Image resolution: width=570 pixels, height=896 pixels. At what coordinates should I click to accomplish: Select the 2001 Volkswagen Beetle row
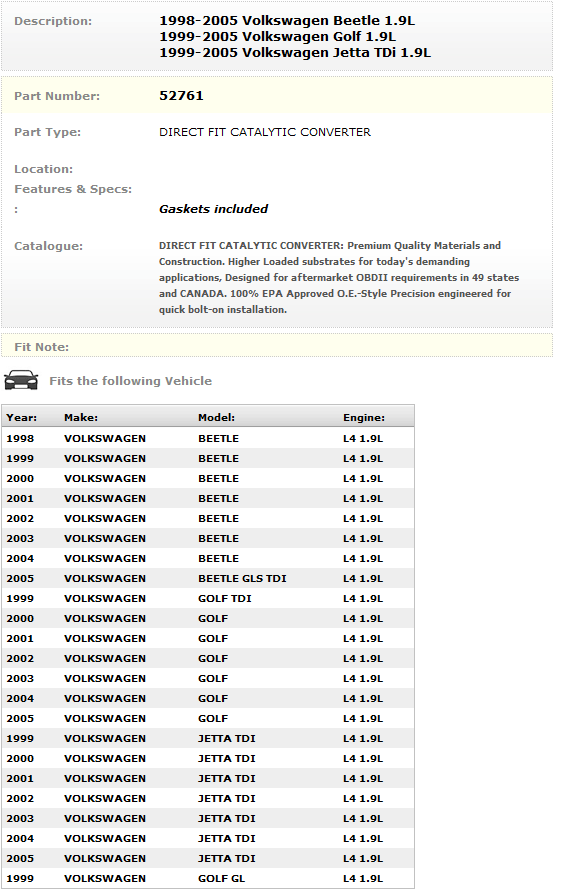(x=208, y=499)
